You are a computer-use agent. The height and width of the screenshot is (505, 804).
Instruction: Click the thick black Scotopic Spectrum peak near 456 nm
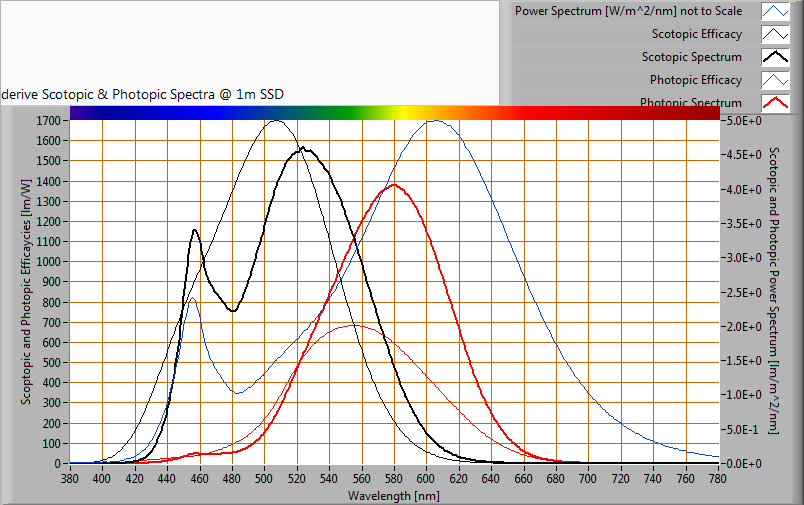coord(195,231)
